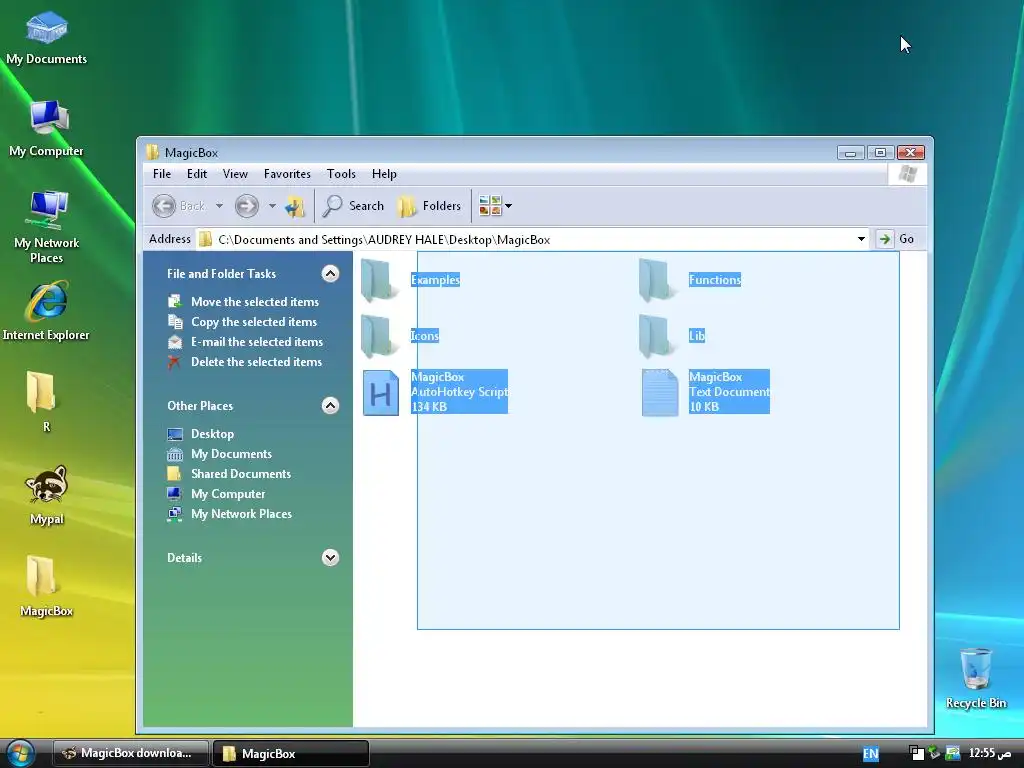Click the Back navigation arrow

164,206
